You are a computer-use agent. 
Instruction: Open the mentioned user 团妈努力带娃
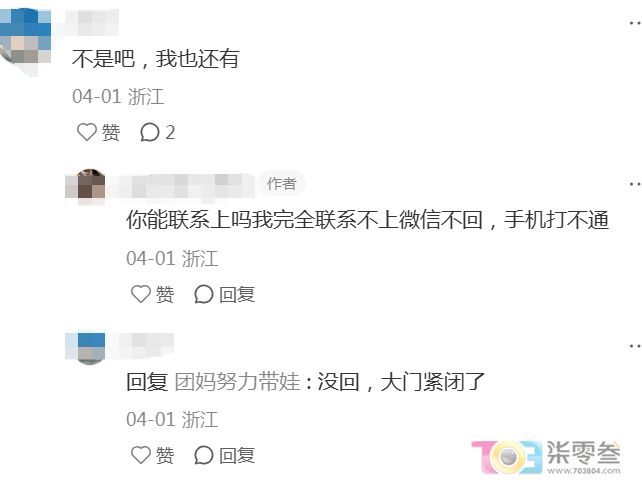point(237,382)
